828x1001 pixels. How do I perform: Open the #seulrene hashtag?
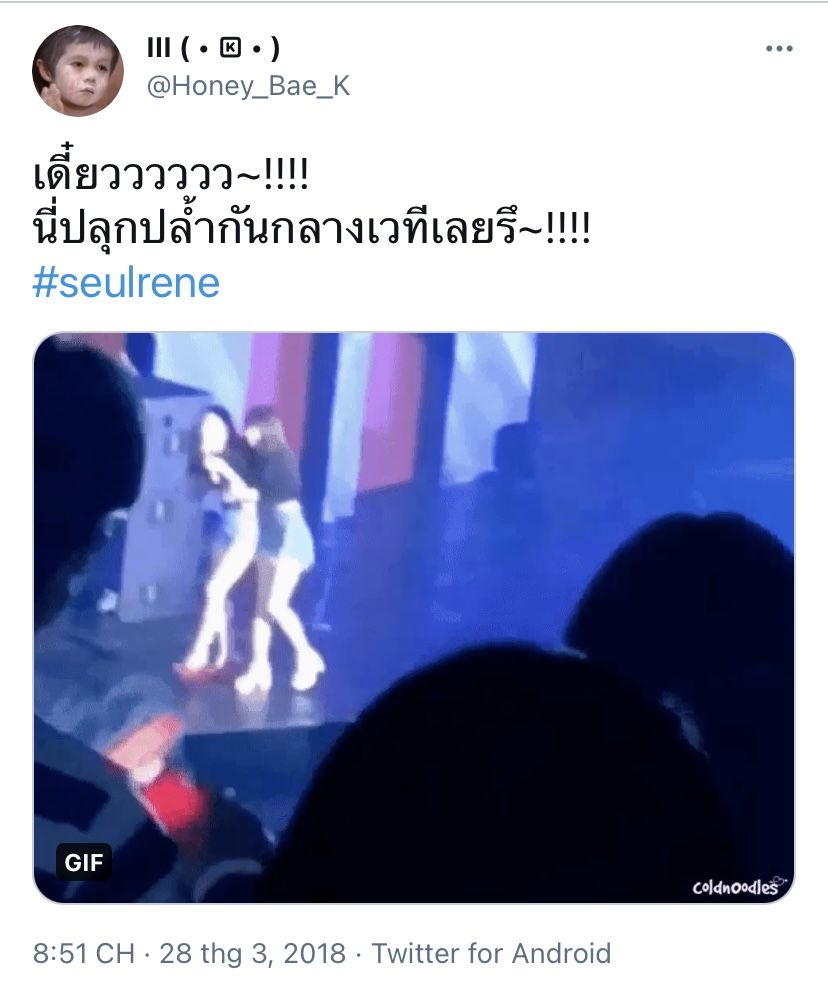(x=126, y=283)
